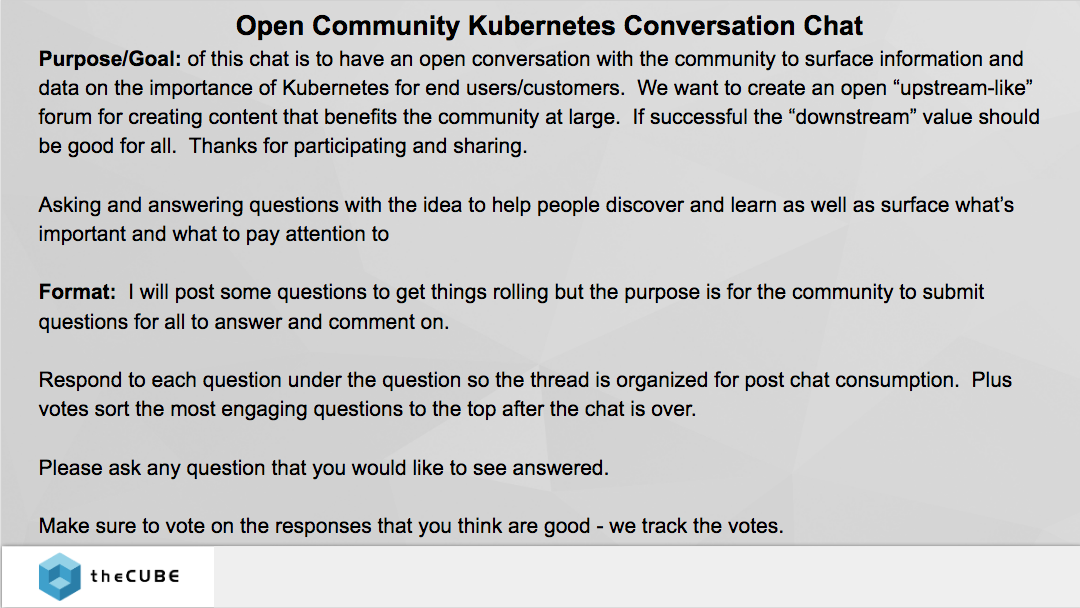
Task: Click the line starting 'questions for all to answer'
Action: 244,322
